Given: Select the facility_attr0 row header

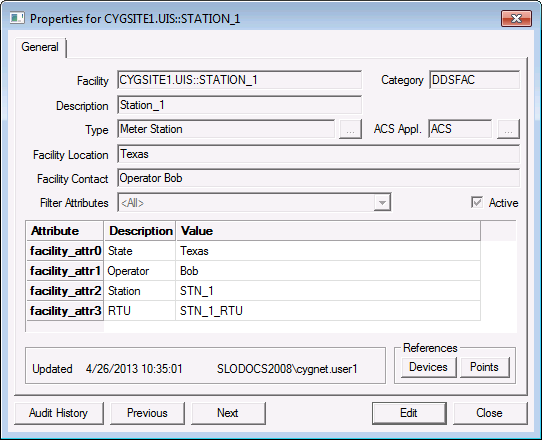Looking at the screenshot, I should pyautogui.click(x=65, y=251).
